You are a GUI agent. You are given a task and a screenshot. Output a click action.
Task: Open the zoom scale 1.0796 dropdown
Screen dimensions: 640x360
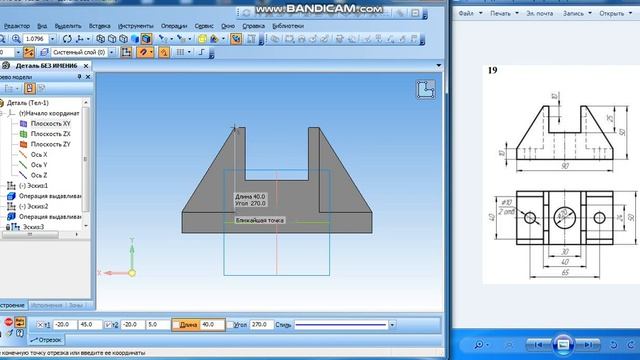(52, 39)
